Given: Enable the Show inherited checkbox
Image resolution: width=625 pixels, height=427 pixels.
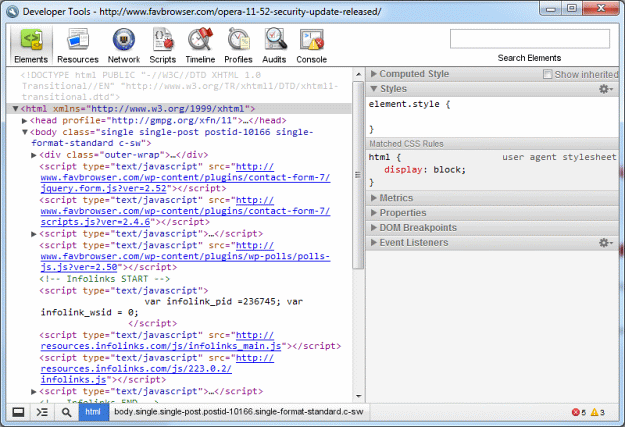Looking at the screenshot, I should click(548, 75).
